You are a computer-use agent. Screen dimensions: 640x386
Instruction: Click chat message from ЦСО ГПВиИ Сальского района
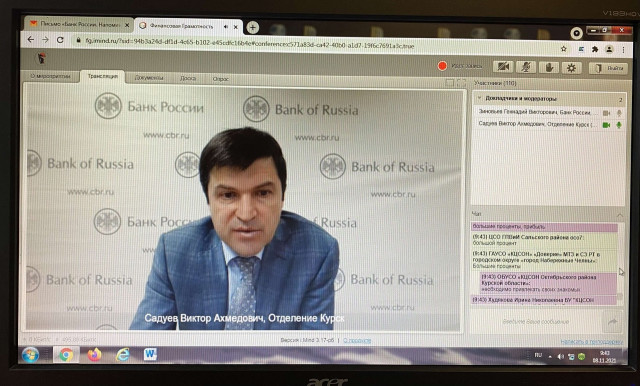[x=544, y=240]
